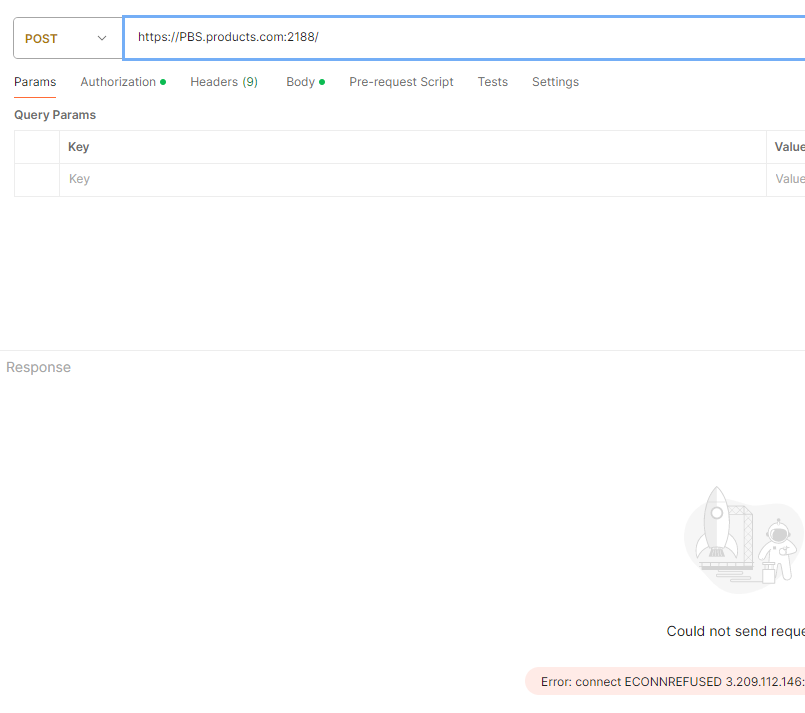Click the empty Value field in Query Params
Viewport: 805px width, 713px height.
click(786, 180)
